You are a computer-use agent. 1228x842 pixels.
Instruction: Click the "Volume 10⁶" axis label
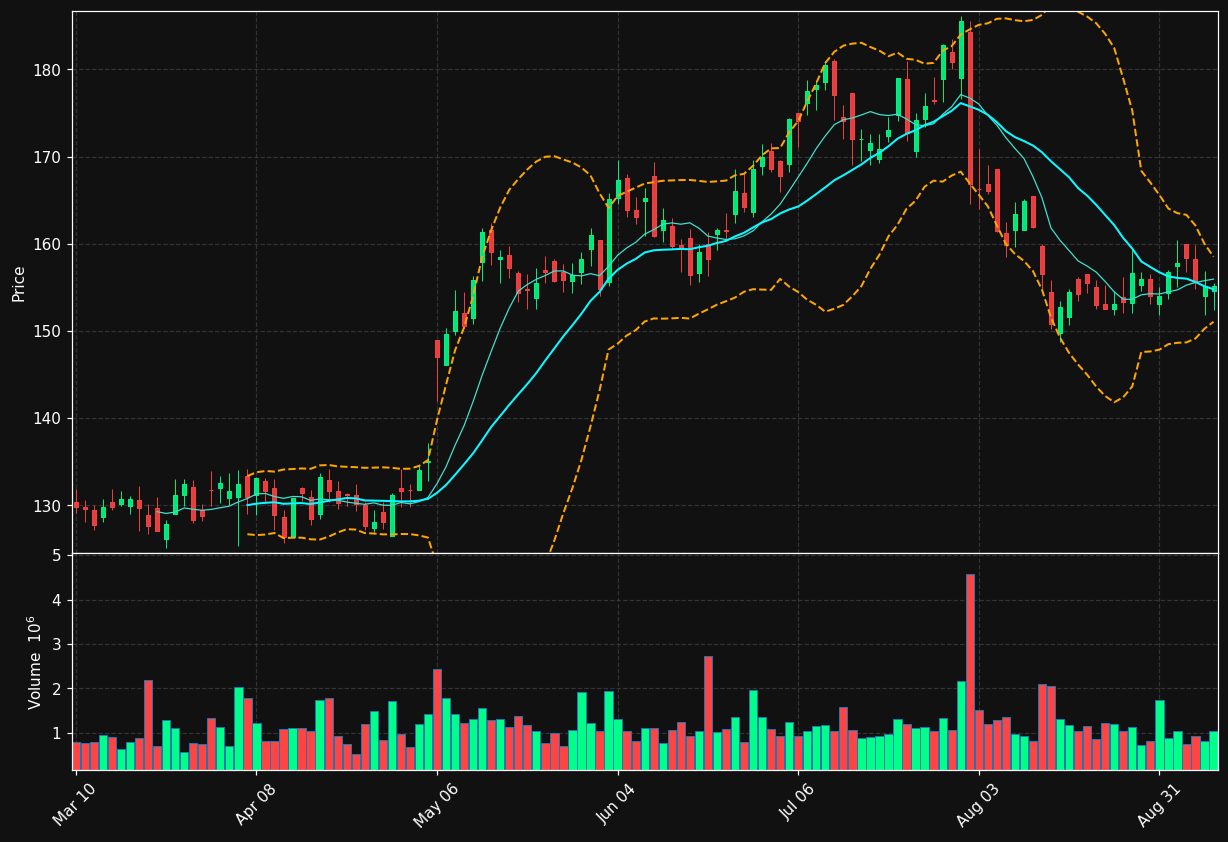coord(35,662)
